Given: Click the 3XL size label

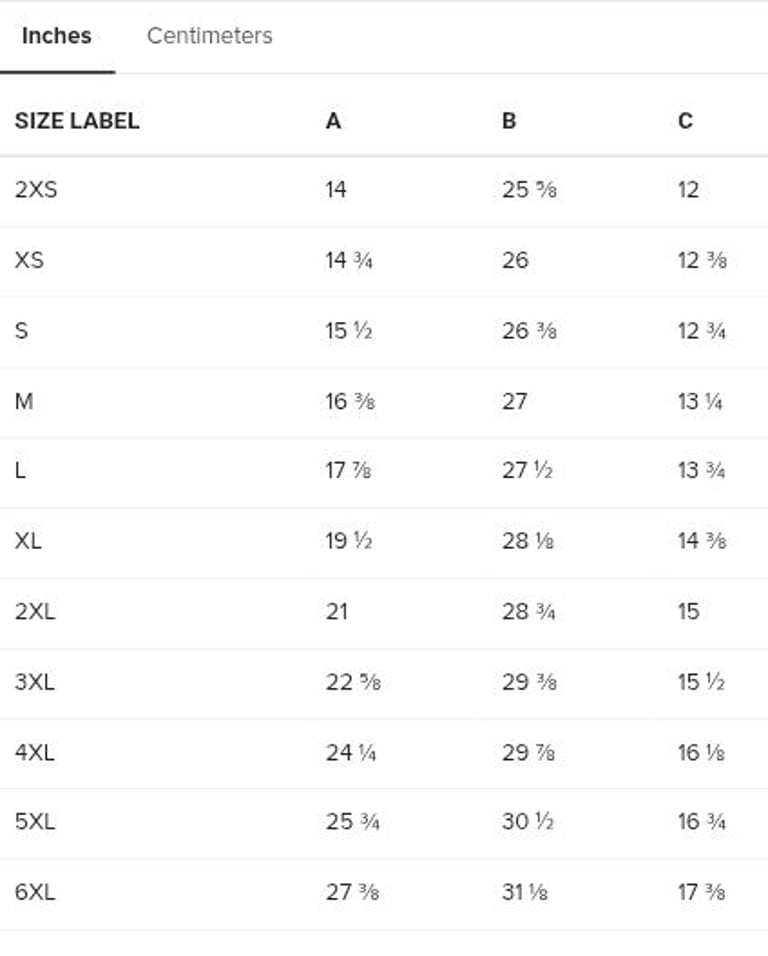Looking at the screenshot, I should [35, 682].
